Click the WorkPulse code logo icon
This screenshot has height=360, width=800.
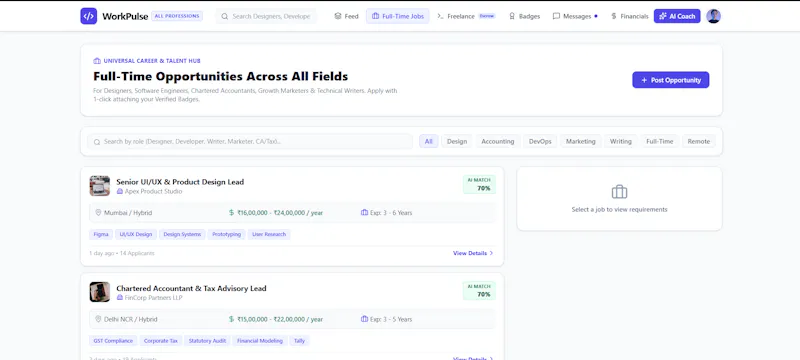[x=88, y=16]
